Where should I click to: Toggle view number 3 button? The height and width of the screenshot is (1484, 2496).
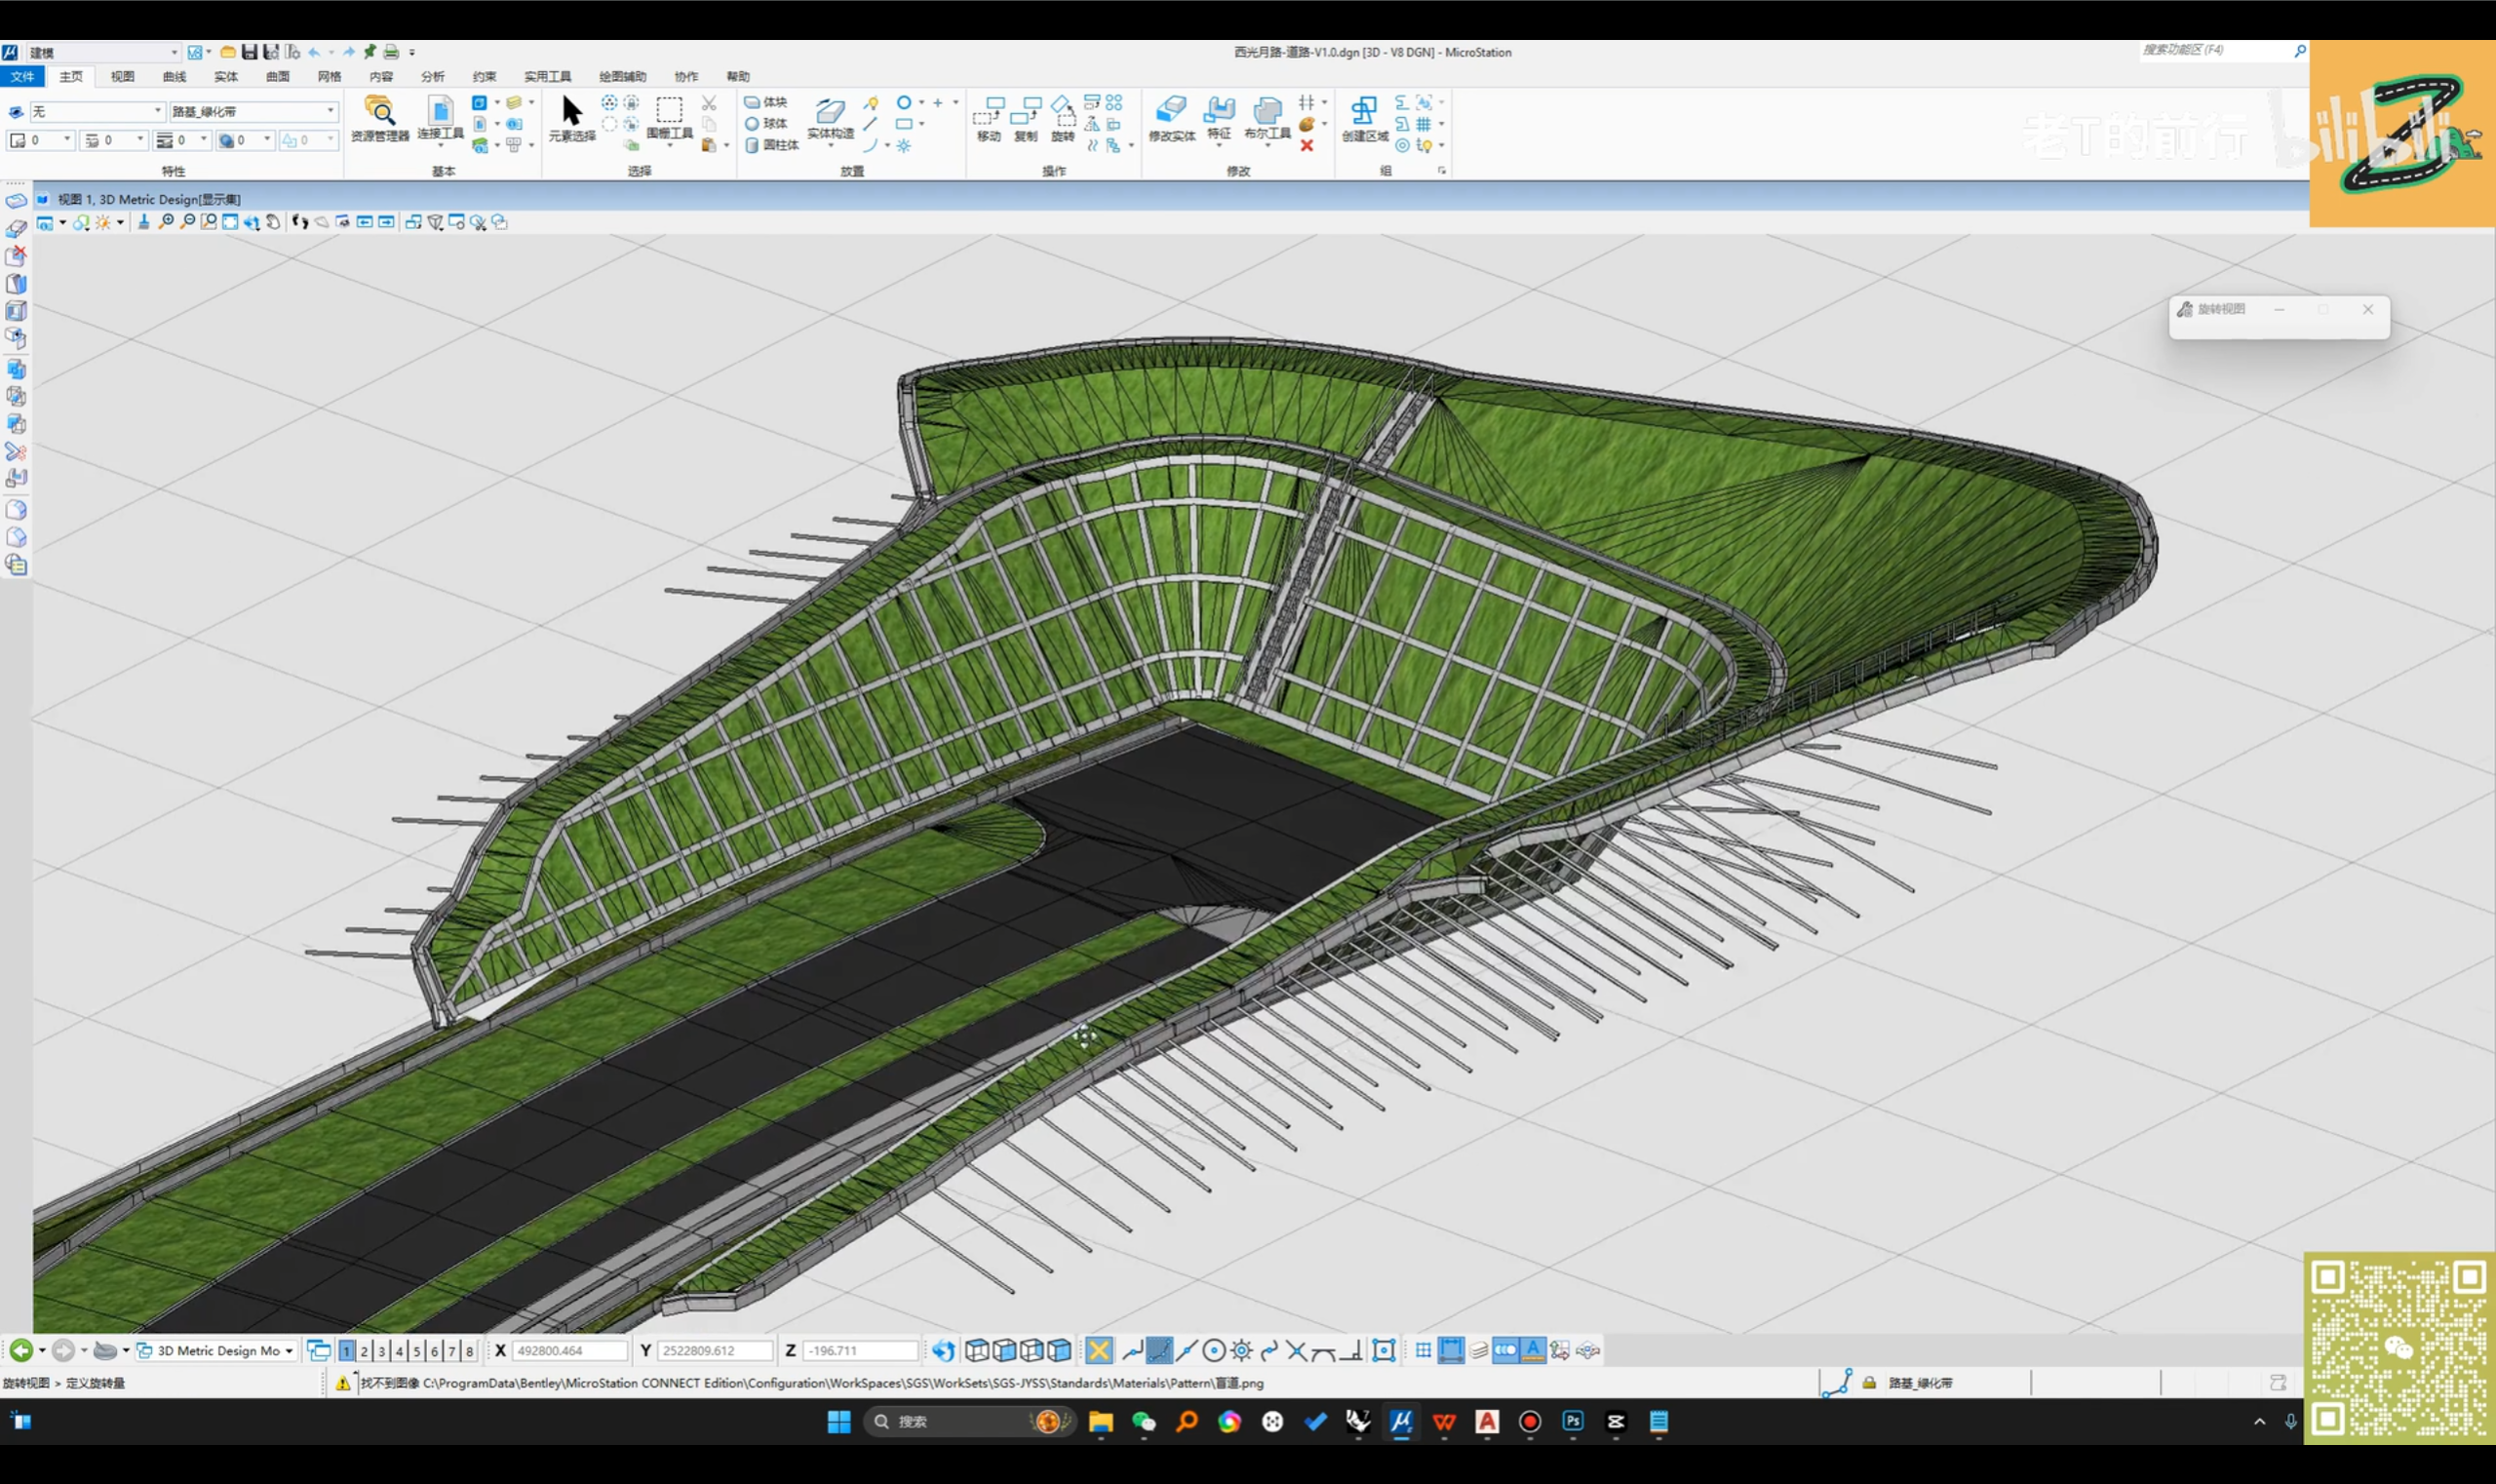point(382,1351)
